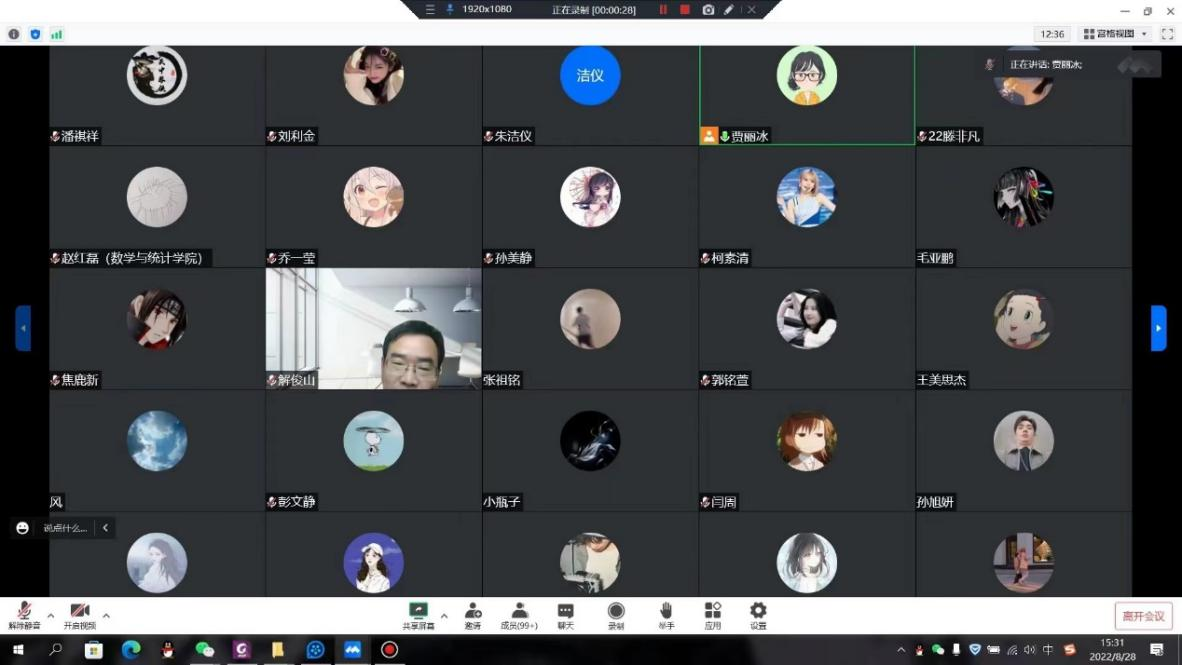Open the screen recorder hamburger menu
This screenshot has height=665, width=1182.
[x=430, y=9]
